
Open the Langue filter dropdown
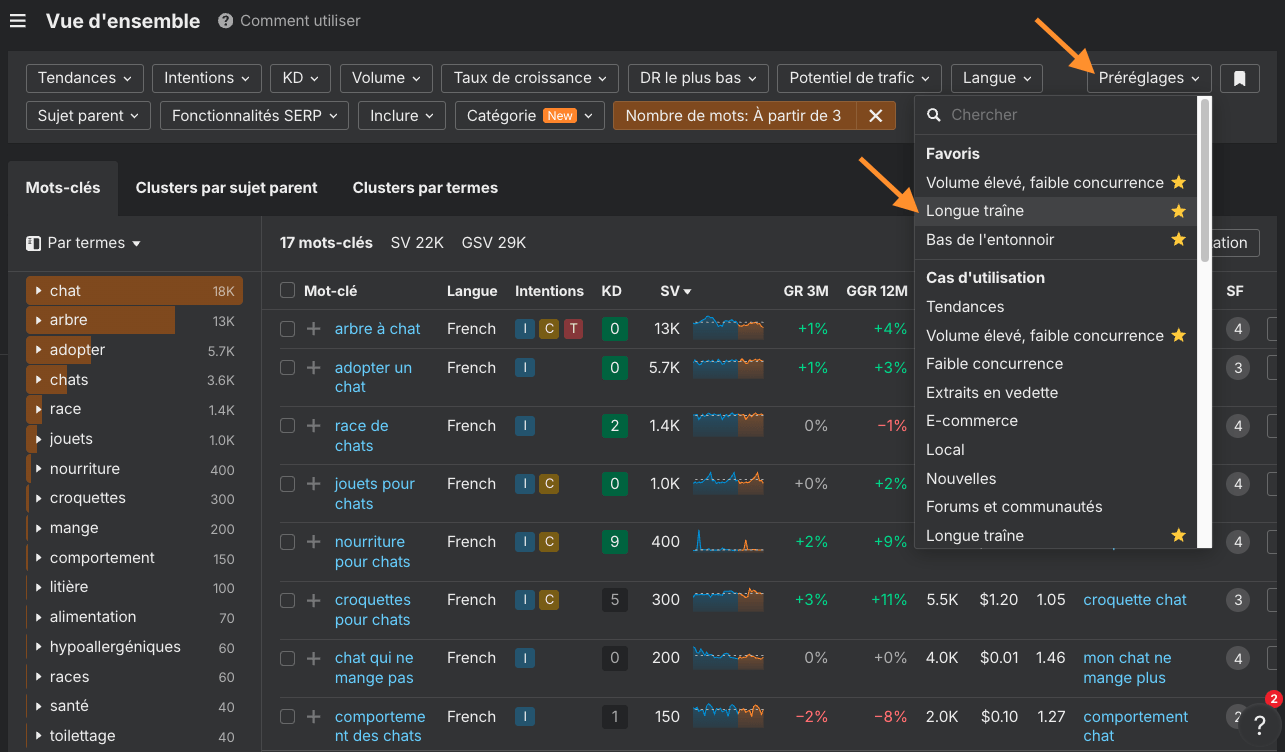point(996,77)
